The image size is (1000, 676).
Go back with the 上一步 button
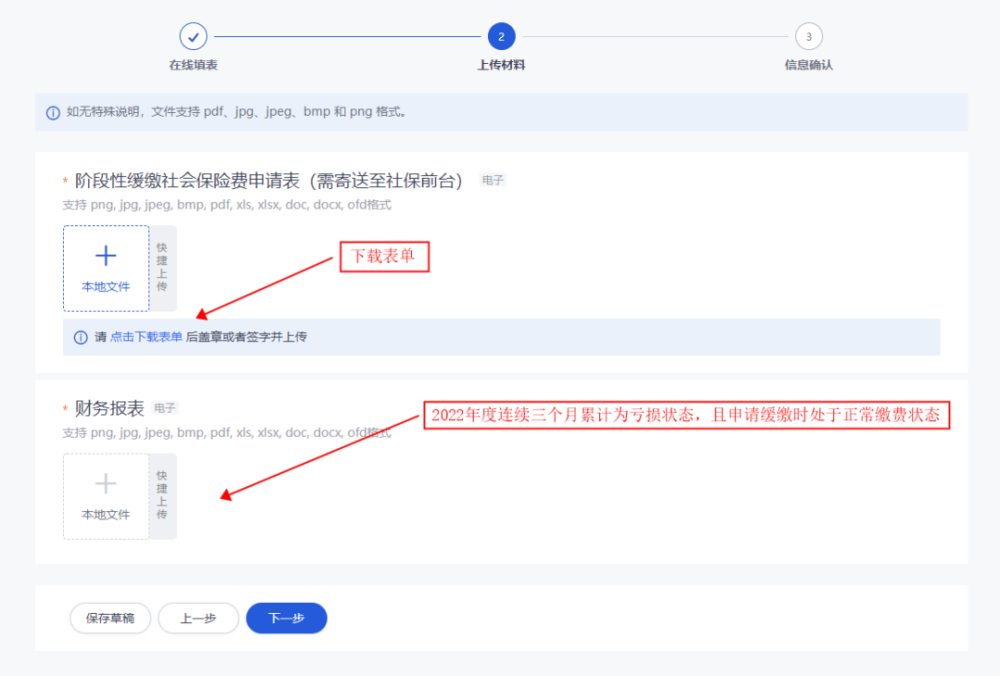pyautogui.click(x=198, y=618)
